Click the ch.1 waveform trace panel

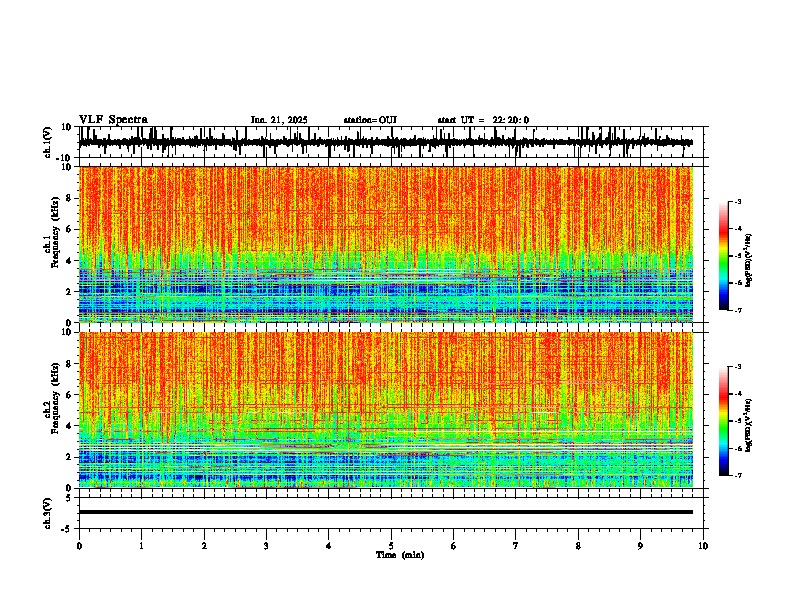(x=391, y=142)
